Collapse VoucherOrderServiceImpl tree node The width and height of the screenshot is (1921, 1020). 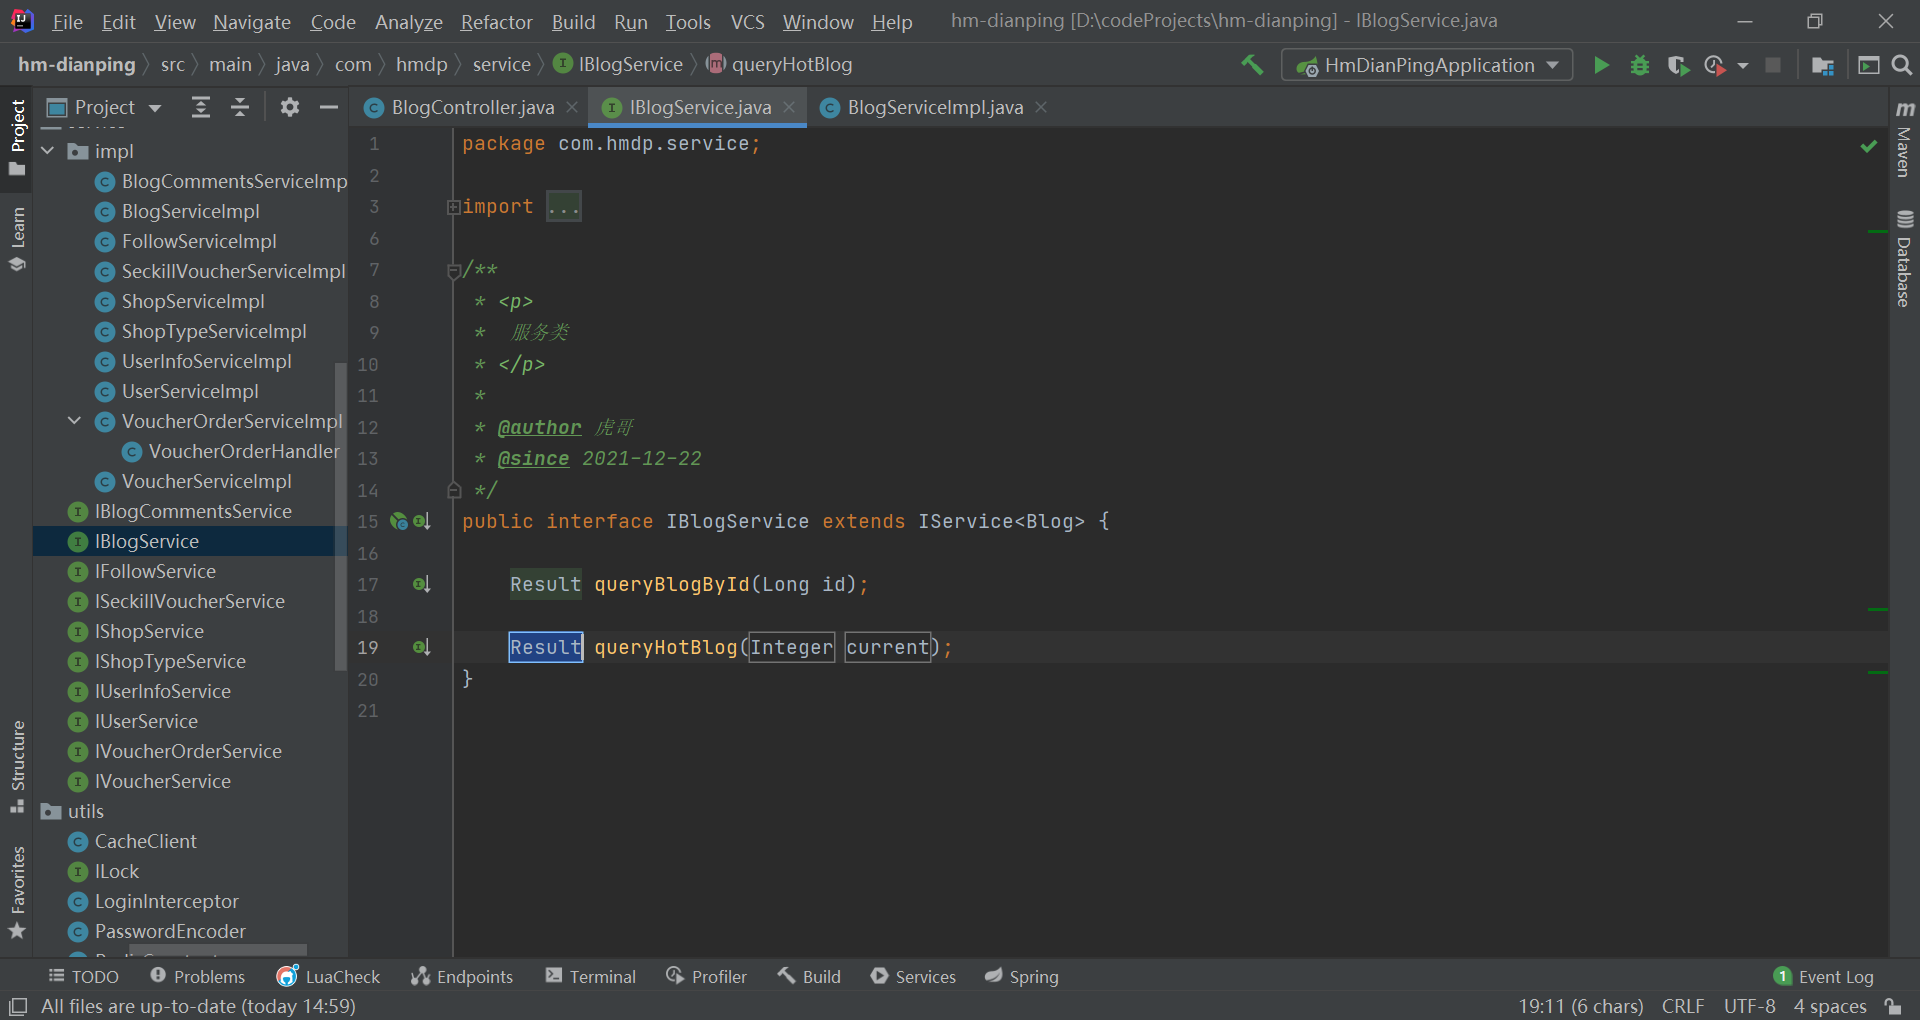75,421
